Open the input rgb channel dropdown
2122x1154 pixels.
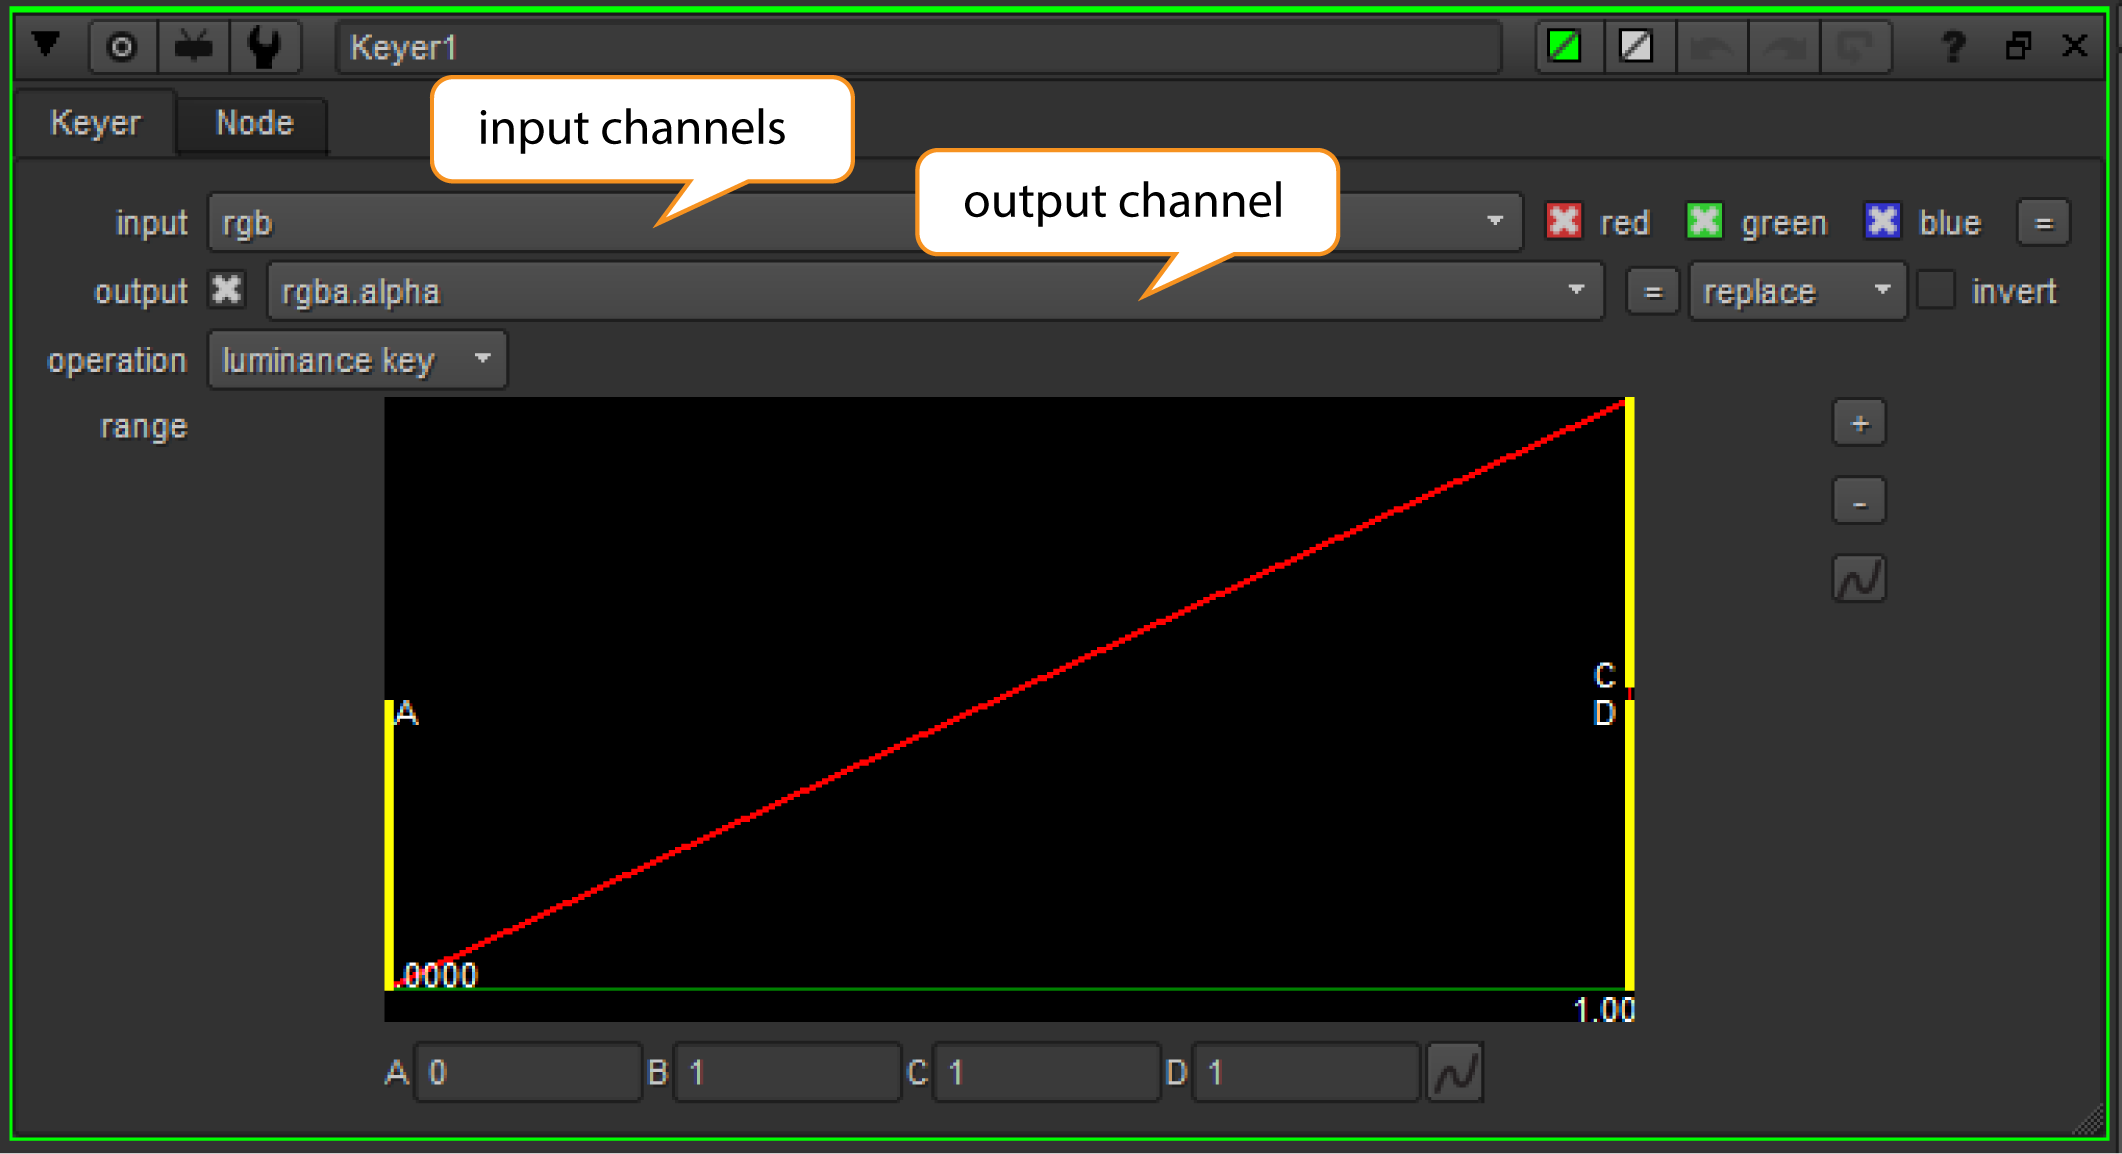click(1494, 222)
